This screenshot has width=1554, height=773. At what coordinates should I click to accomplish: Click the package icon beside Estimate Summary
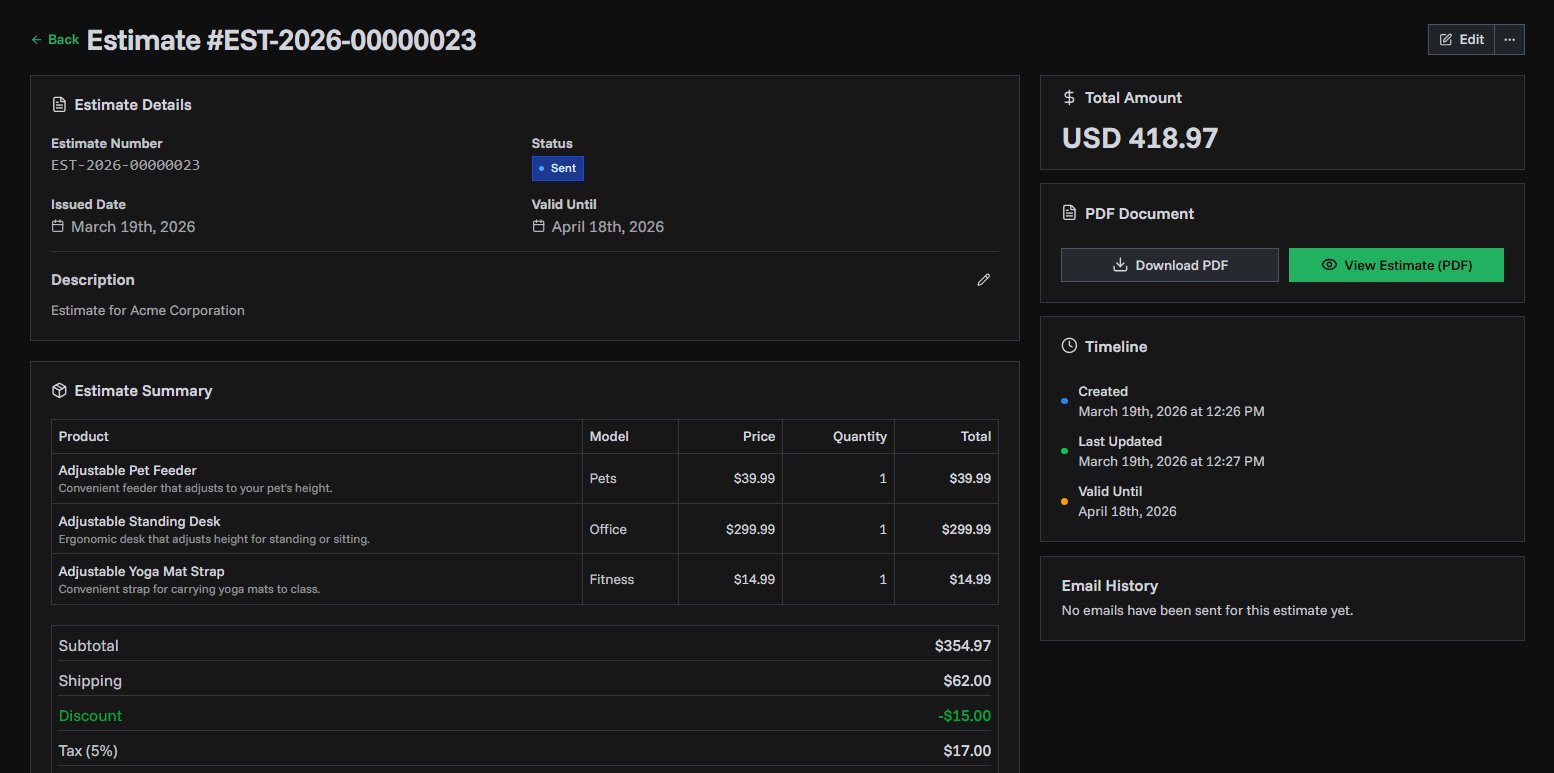coord(59,391)
